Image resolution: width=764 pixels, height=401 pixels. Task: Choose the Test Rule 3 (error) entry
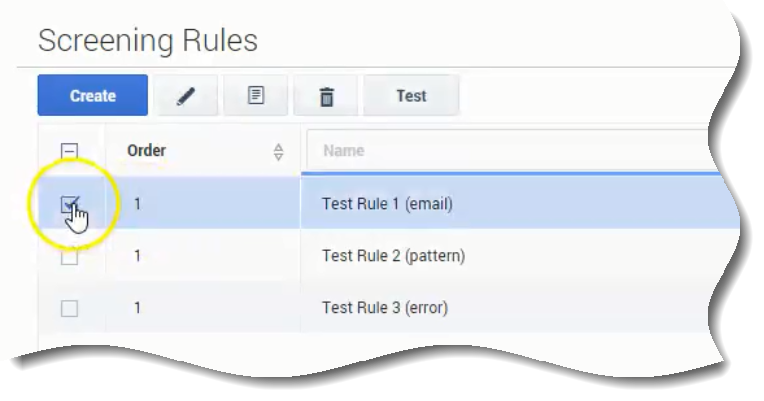click(x=384, y=308)
